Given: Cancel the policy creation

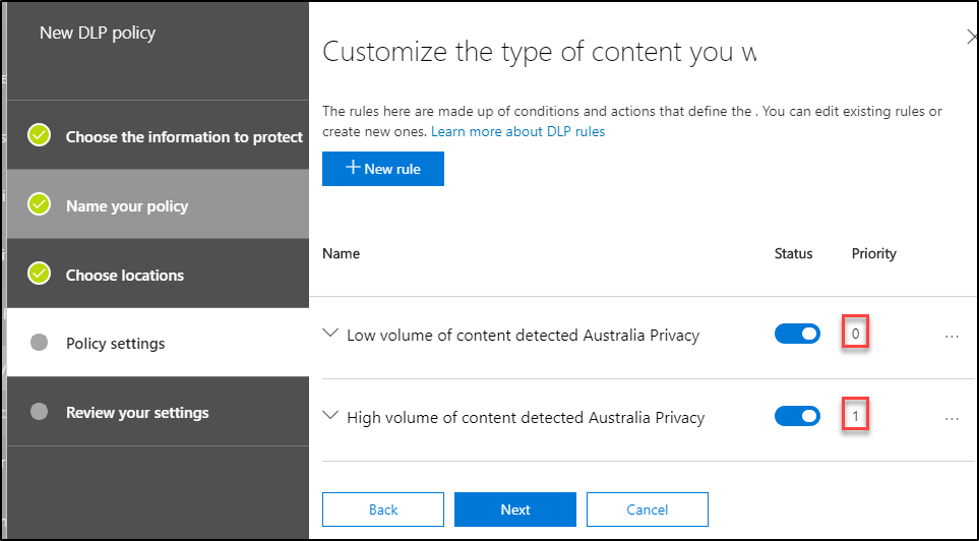Looking at the screenshot, I should [647, 509].
